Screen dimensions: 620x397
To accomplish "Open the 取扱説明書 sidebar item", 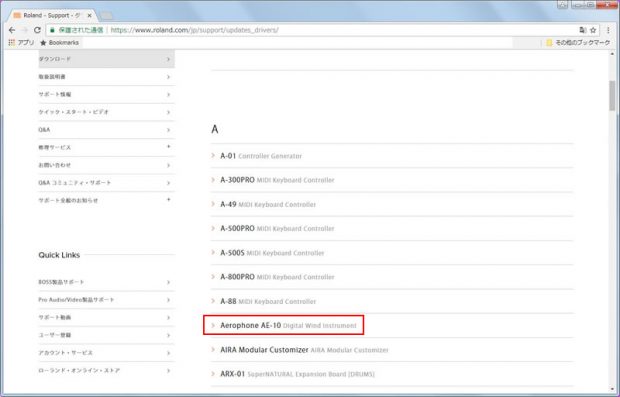I will (x=106, y=77).
